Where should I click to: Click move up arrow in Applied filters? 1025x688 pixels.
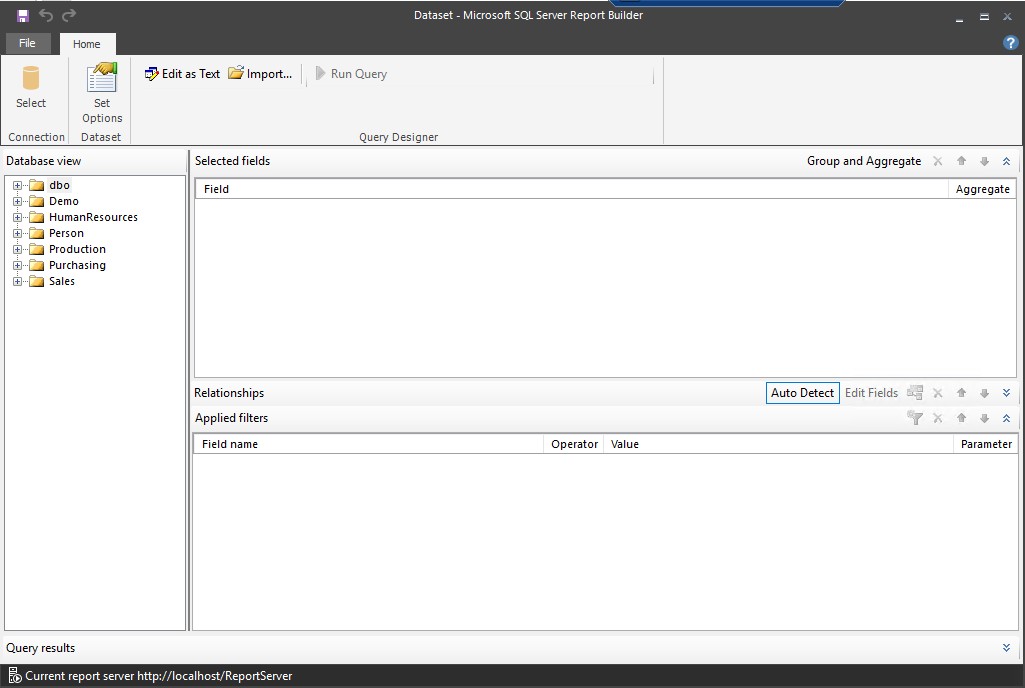[961, 418]
